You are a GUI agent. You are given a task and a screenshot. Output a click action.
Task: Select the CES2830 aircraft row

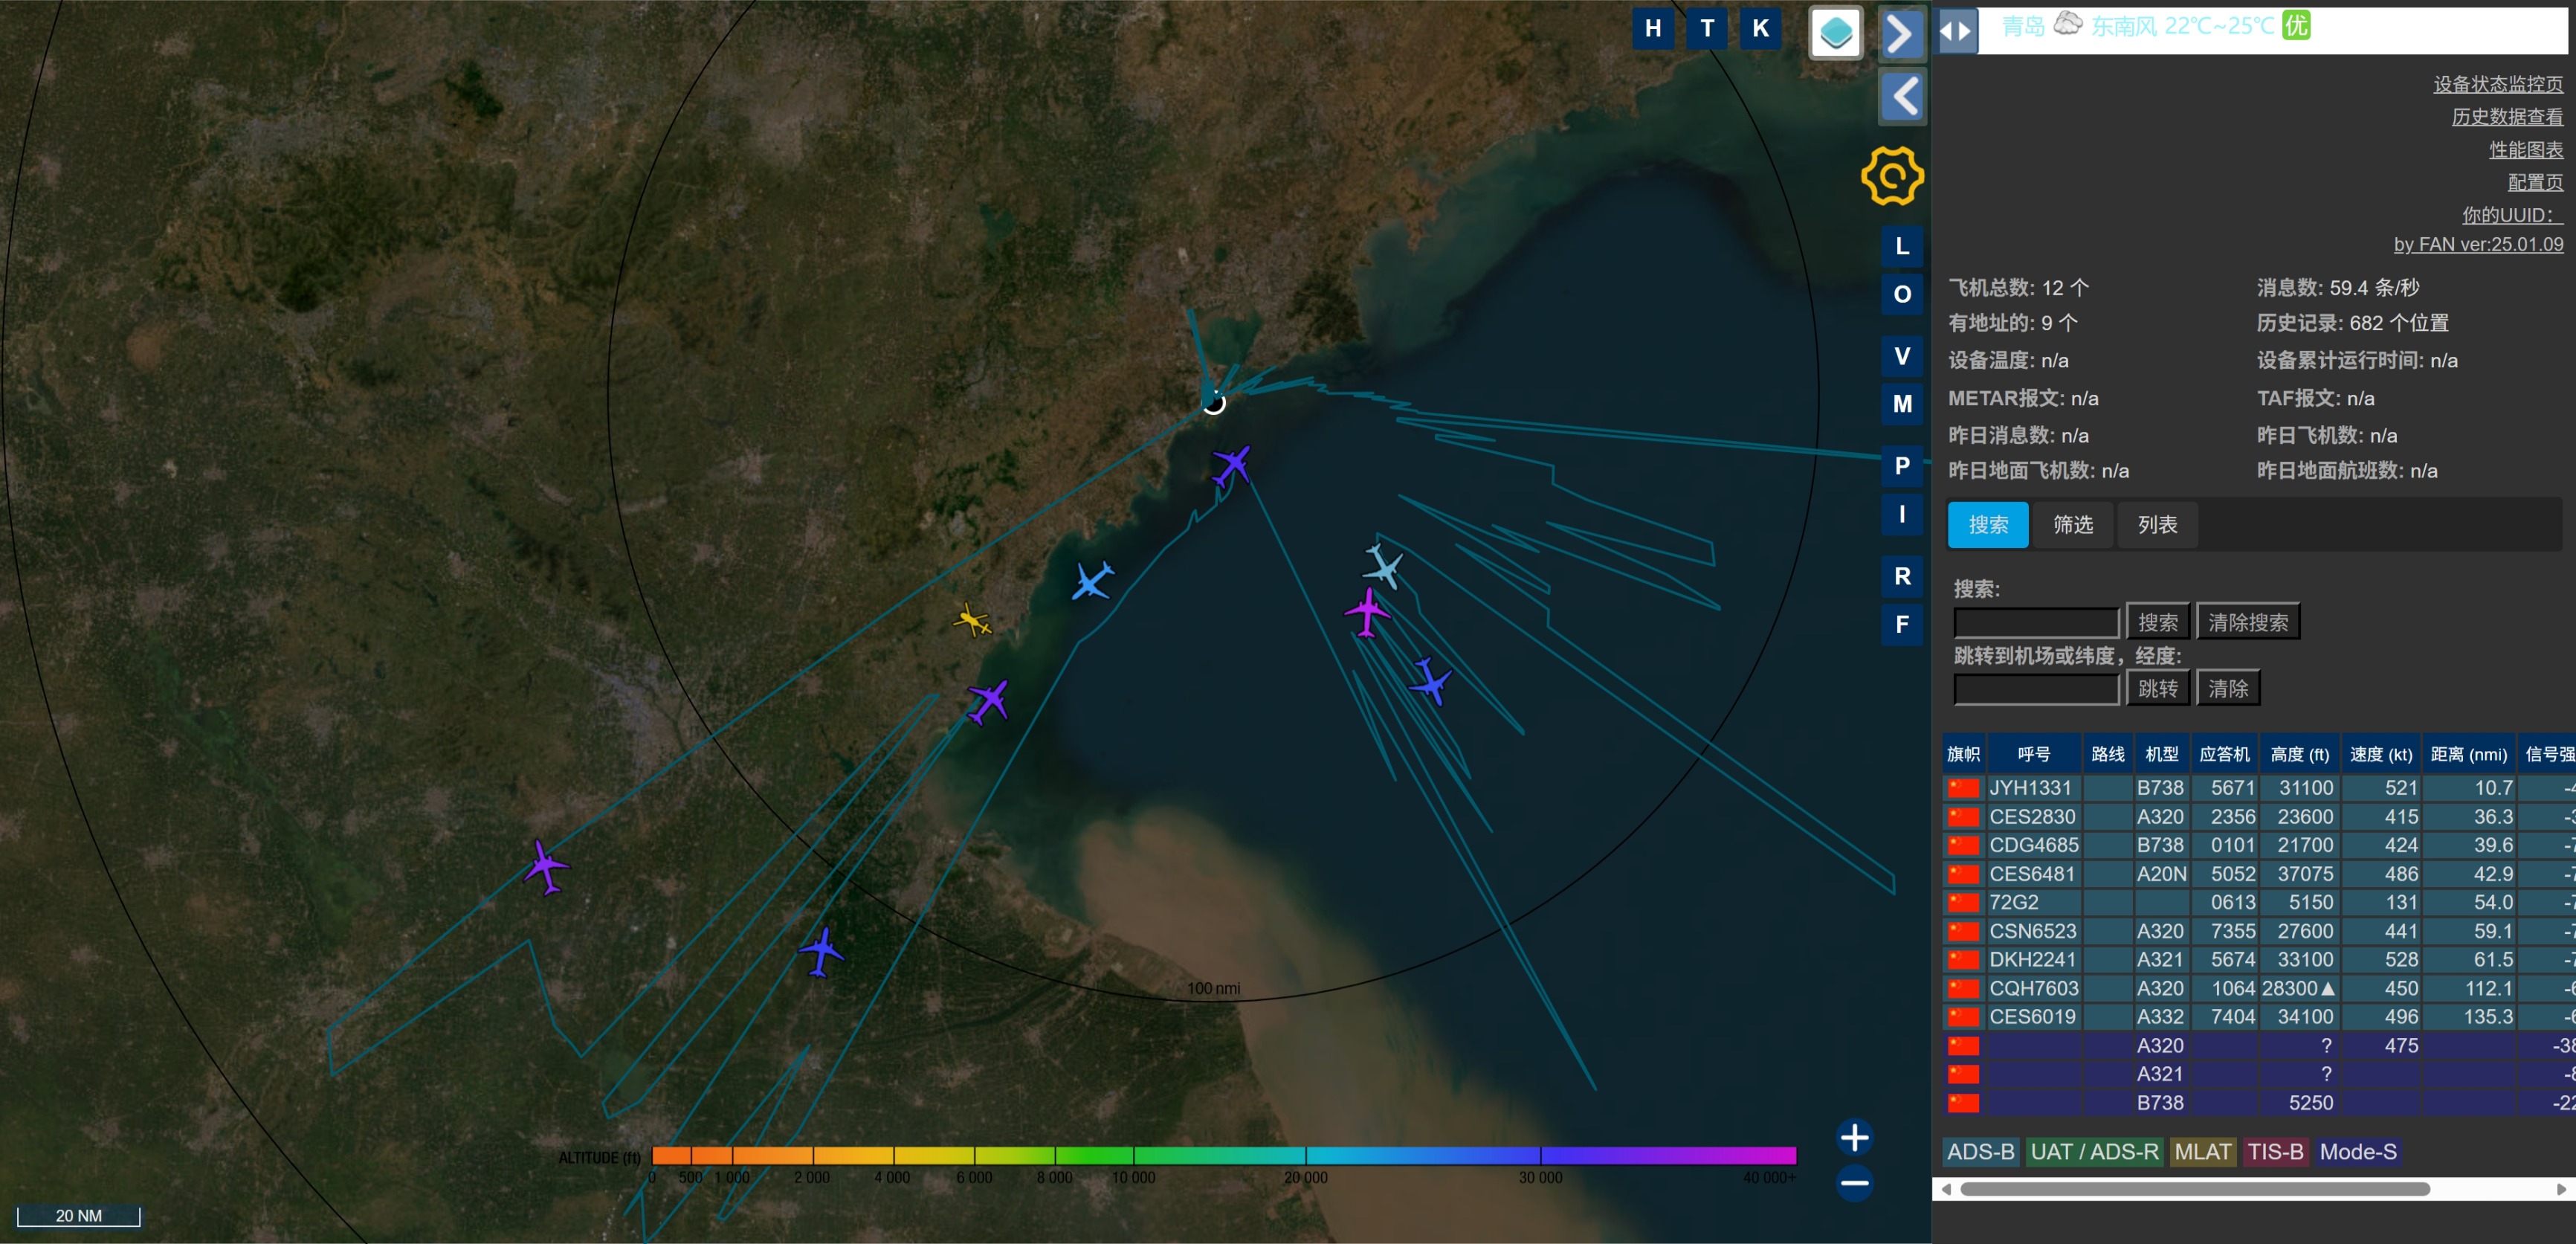click(x=2258, y=817)
